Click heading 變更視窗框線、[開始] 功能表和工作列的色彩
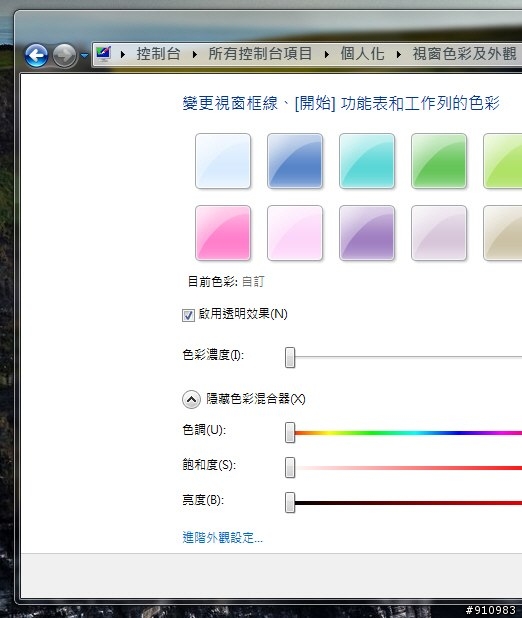Image resolution: width=522 pixels, height=618 pixels. pyautogui.click(x=341, y=103)
